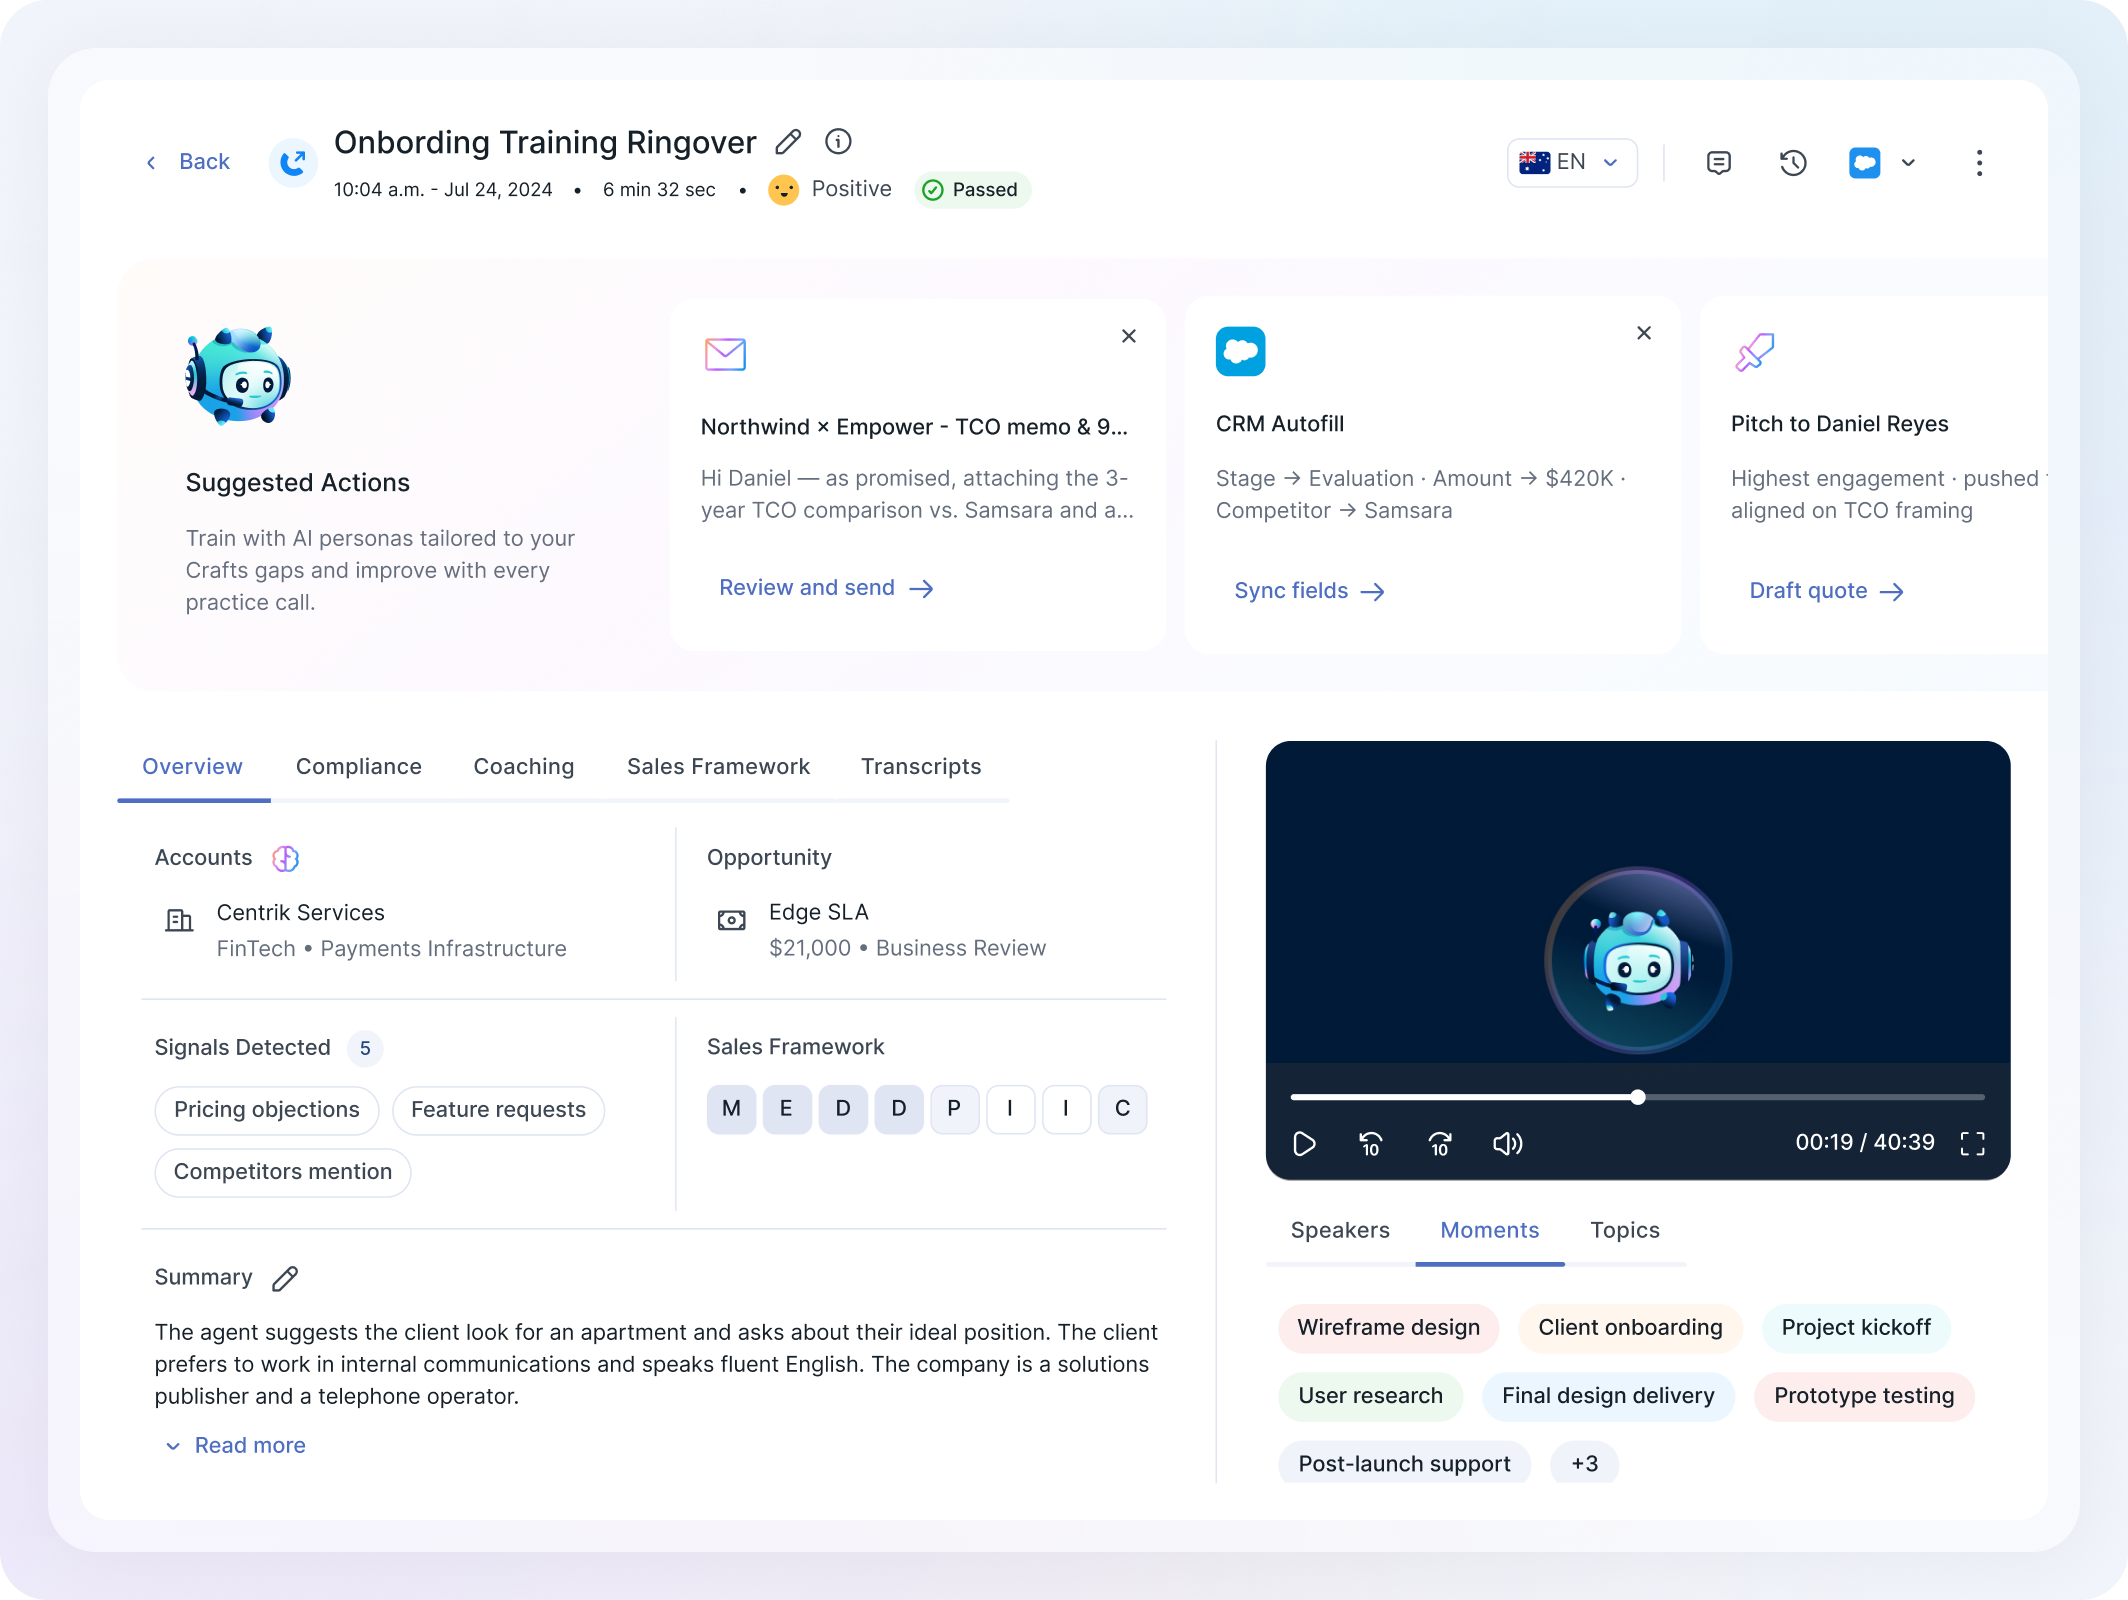
Task: Rewind the recording 10 seconds
Action: pos(1371,1143)
